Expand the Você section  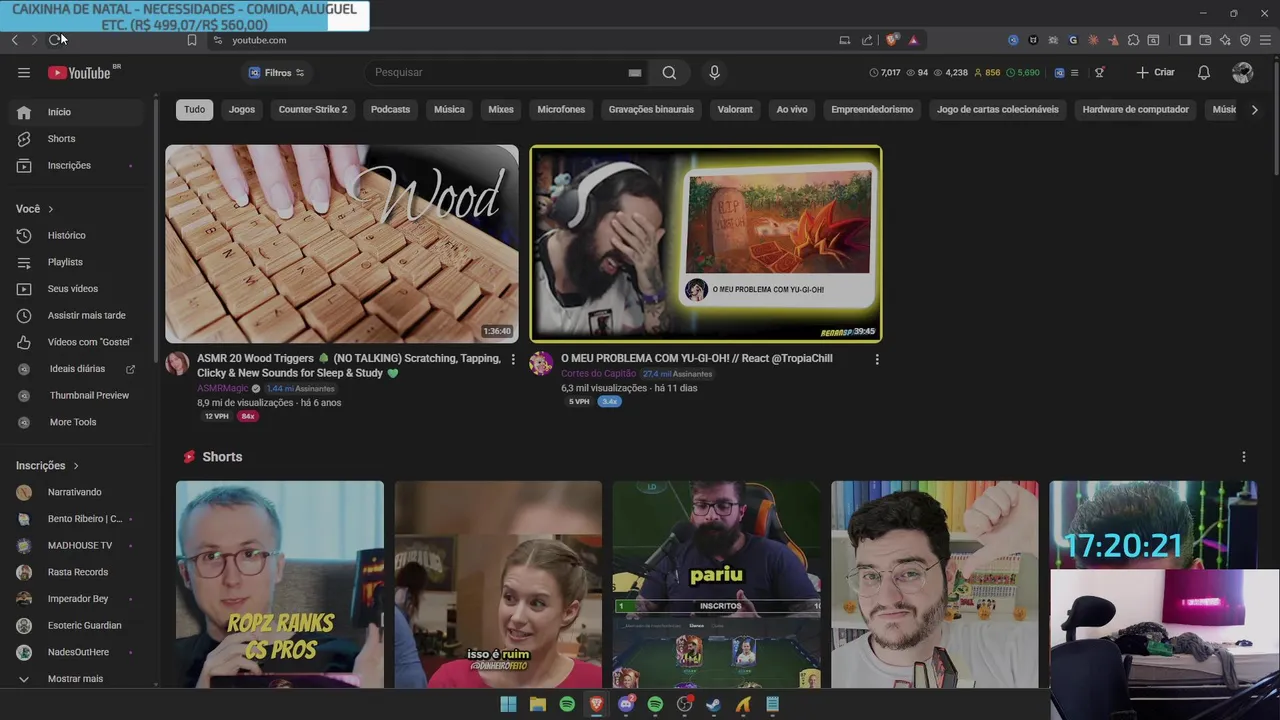pos(35,209)
